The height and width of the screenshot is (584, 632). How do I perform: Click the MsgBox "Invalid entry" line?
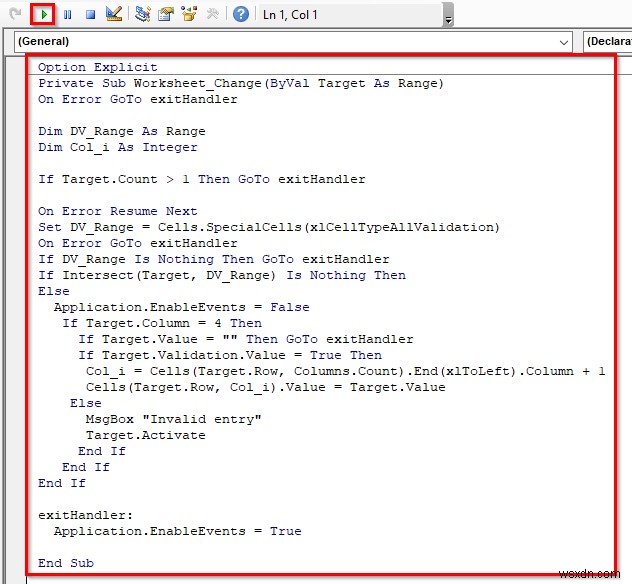click(x=173, y=419)
